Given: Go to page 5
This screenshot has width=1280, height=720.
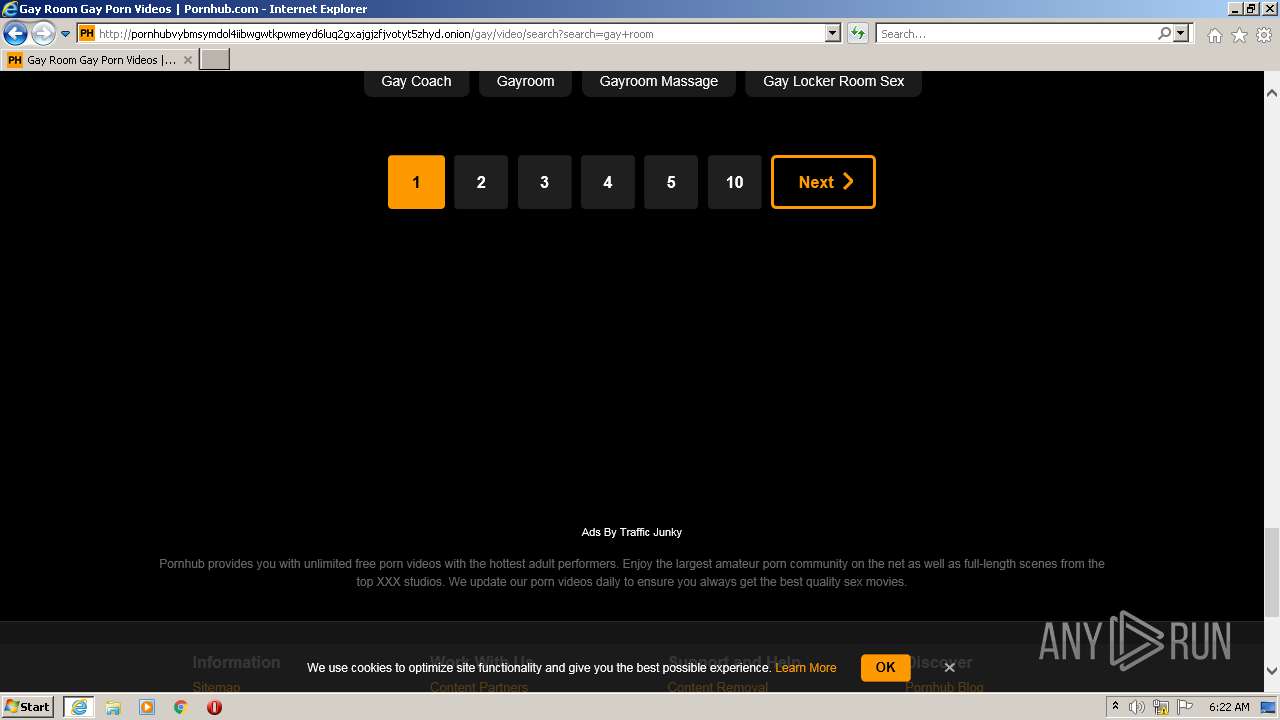Looking at the screenshot, I should [x=671, y=182].
